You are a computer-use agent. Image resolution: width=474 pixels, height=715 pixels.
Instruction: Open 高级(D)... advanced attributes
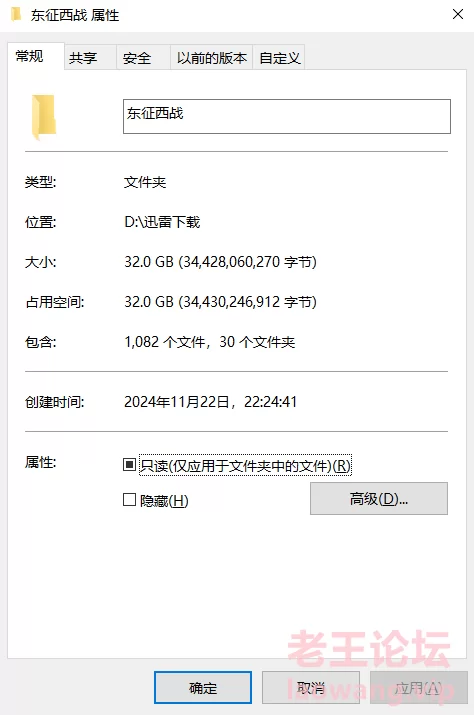[379, 499]
